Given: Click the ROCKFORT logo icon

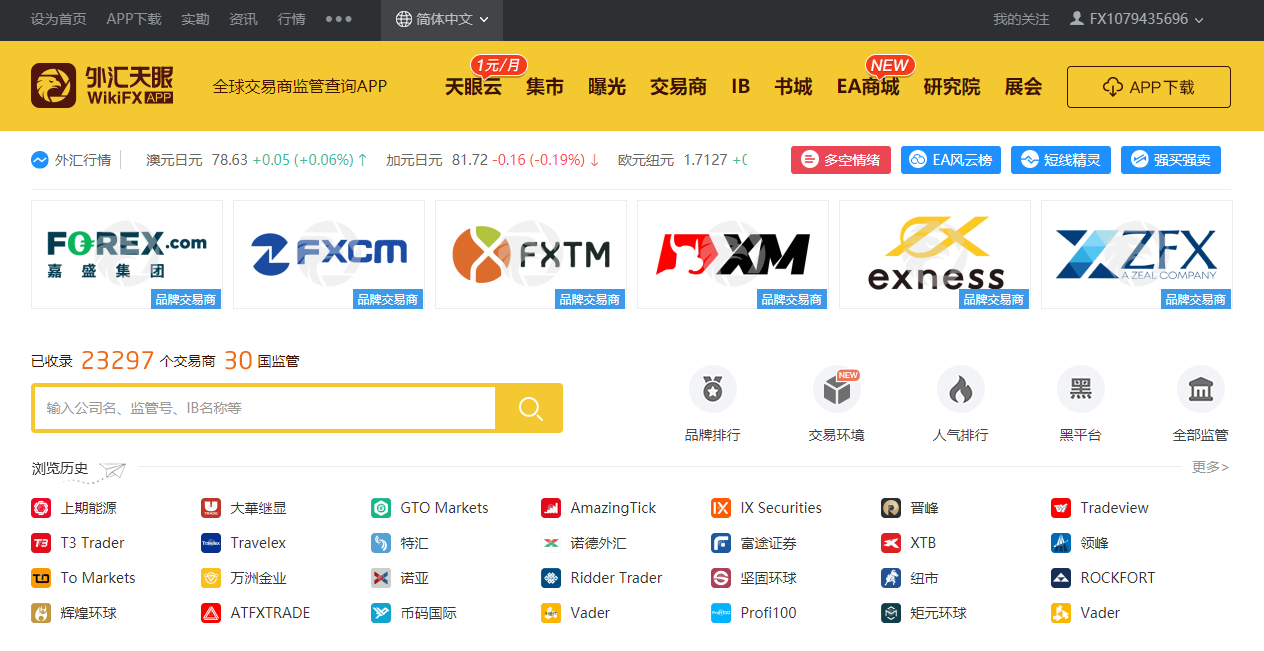Looking at the screenshot, I should pos(1061,578).
